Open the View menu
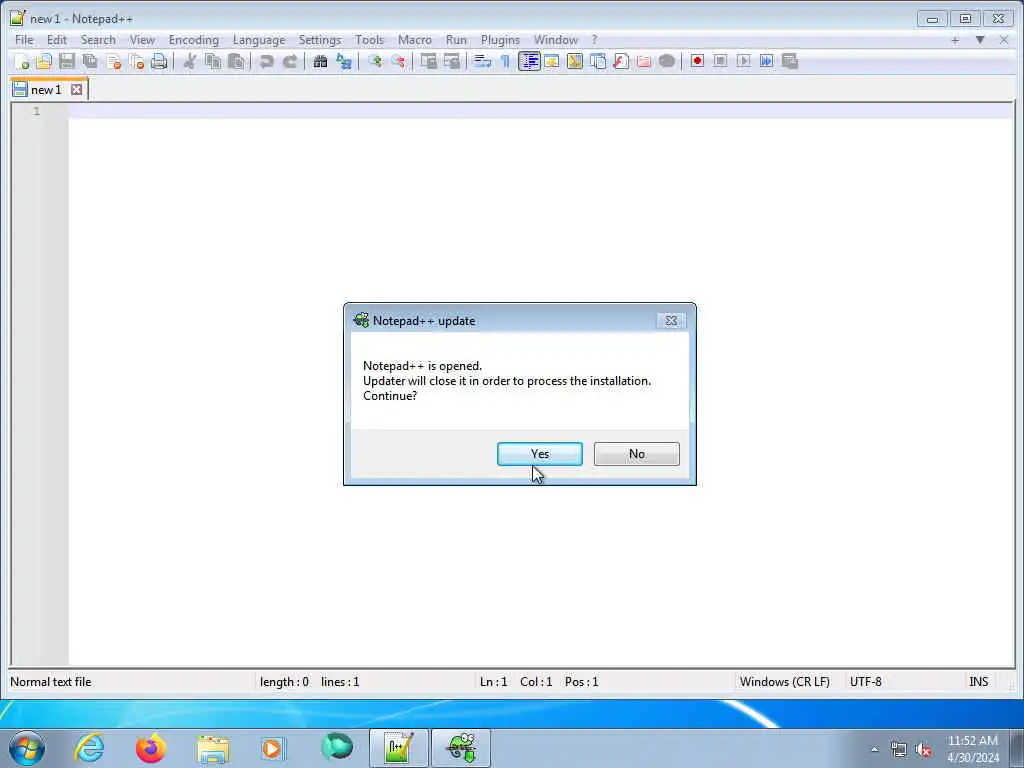The image size is (1024, 768). pyautogui.click(x=142, y=40)
